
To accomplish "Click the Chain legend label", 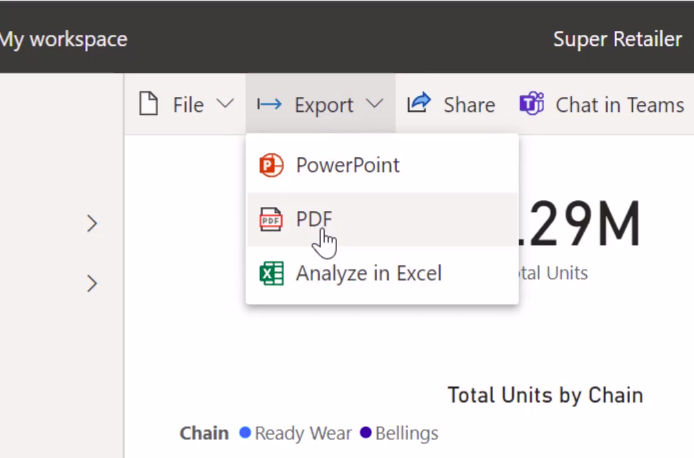I will [204, 433].
